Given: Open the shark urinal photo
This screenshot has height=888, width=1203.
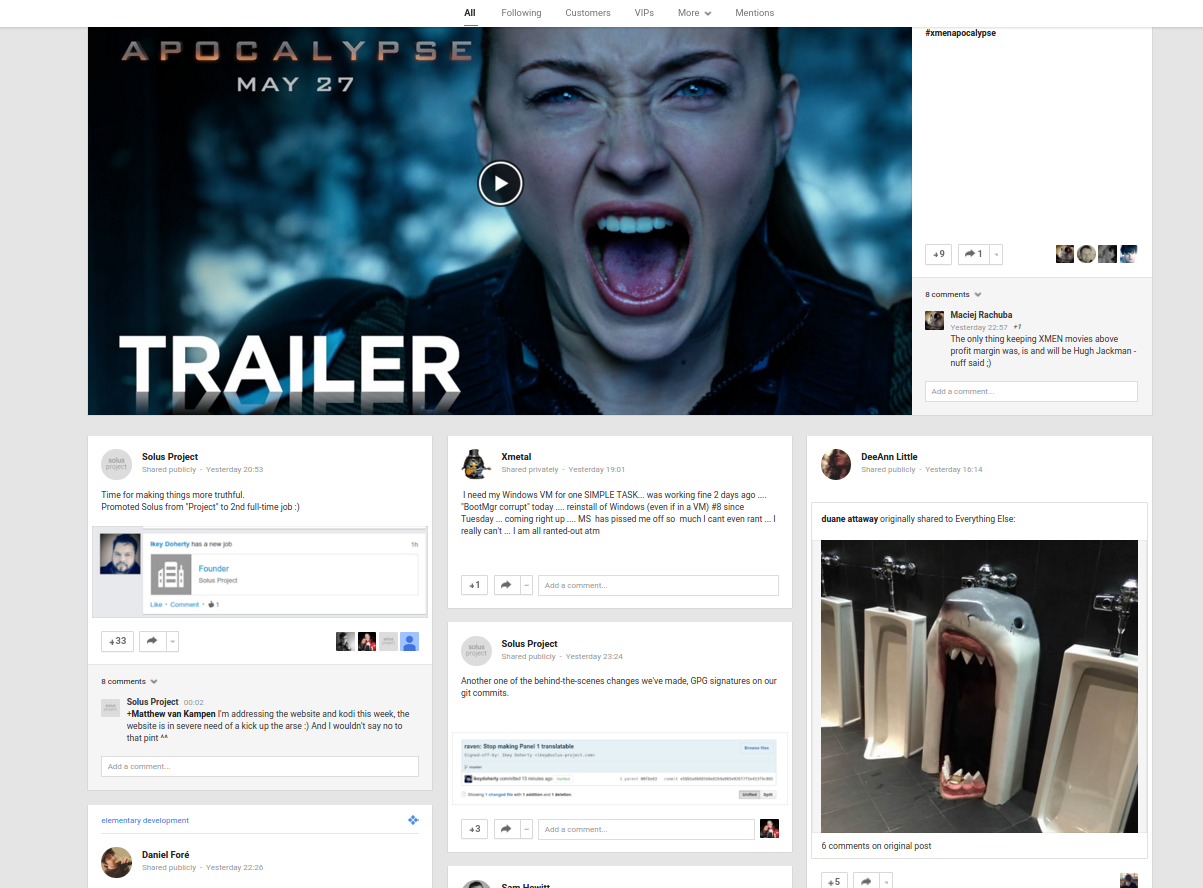Looking at the screenshot, I should click(979, 686).
